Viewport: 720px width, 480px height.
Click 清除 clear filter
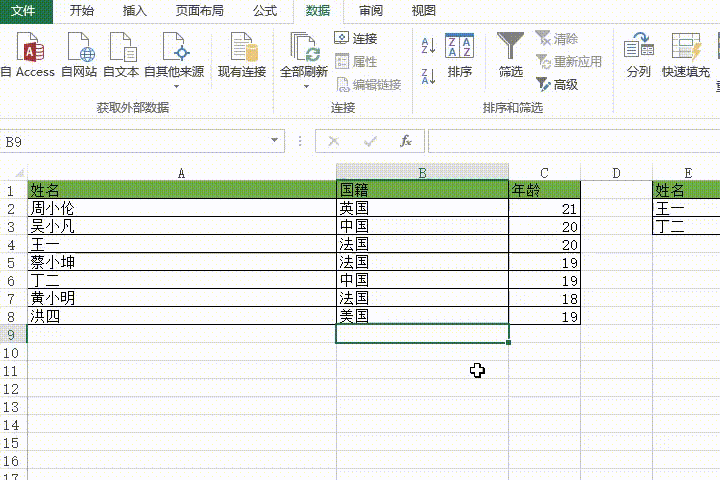[x=557, y=38]
